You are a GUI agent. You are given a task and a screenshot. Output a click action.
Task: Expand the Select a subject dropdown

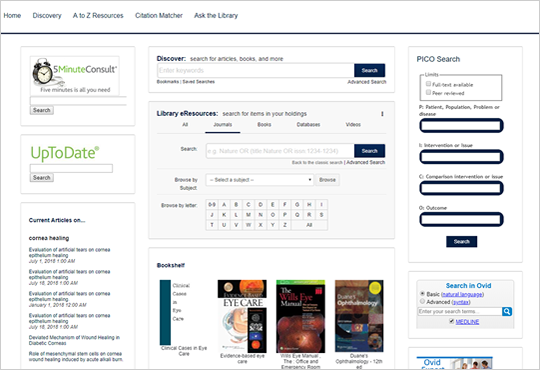pos(260,180)
